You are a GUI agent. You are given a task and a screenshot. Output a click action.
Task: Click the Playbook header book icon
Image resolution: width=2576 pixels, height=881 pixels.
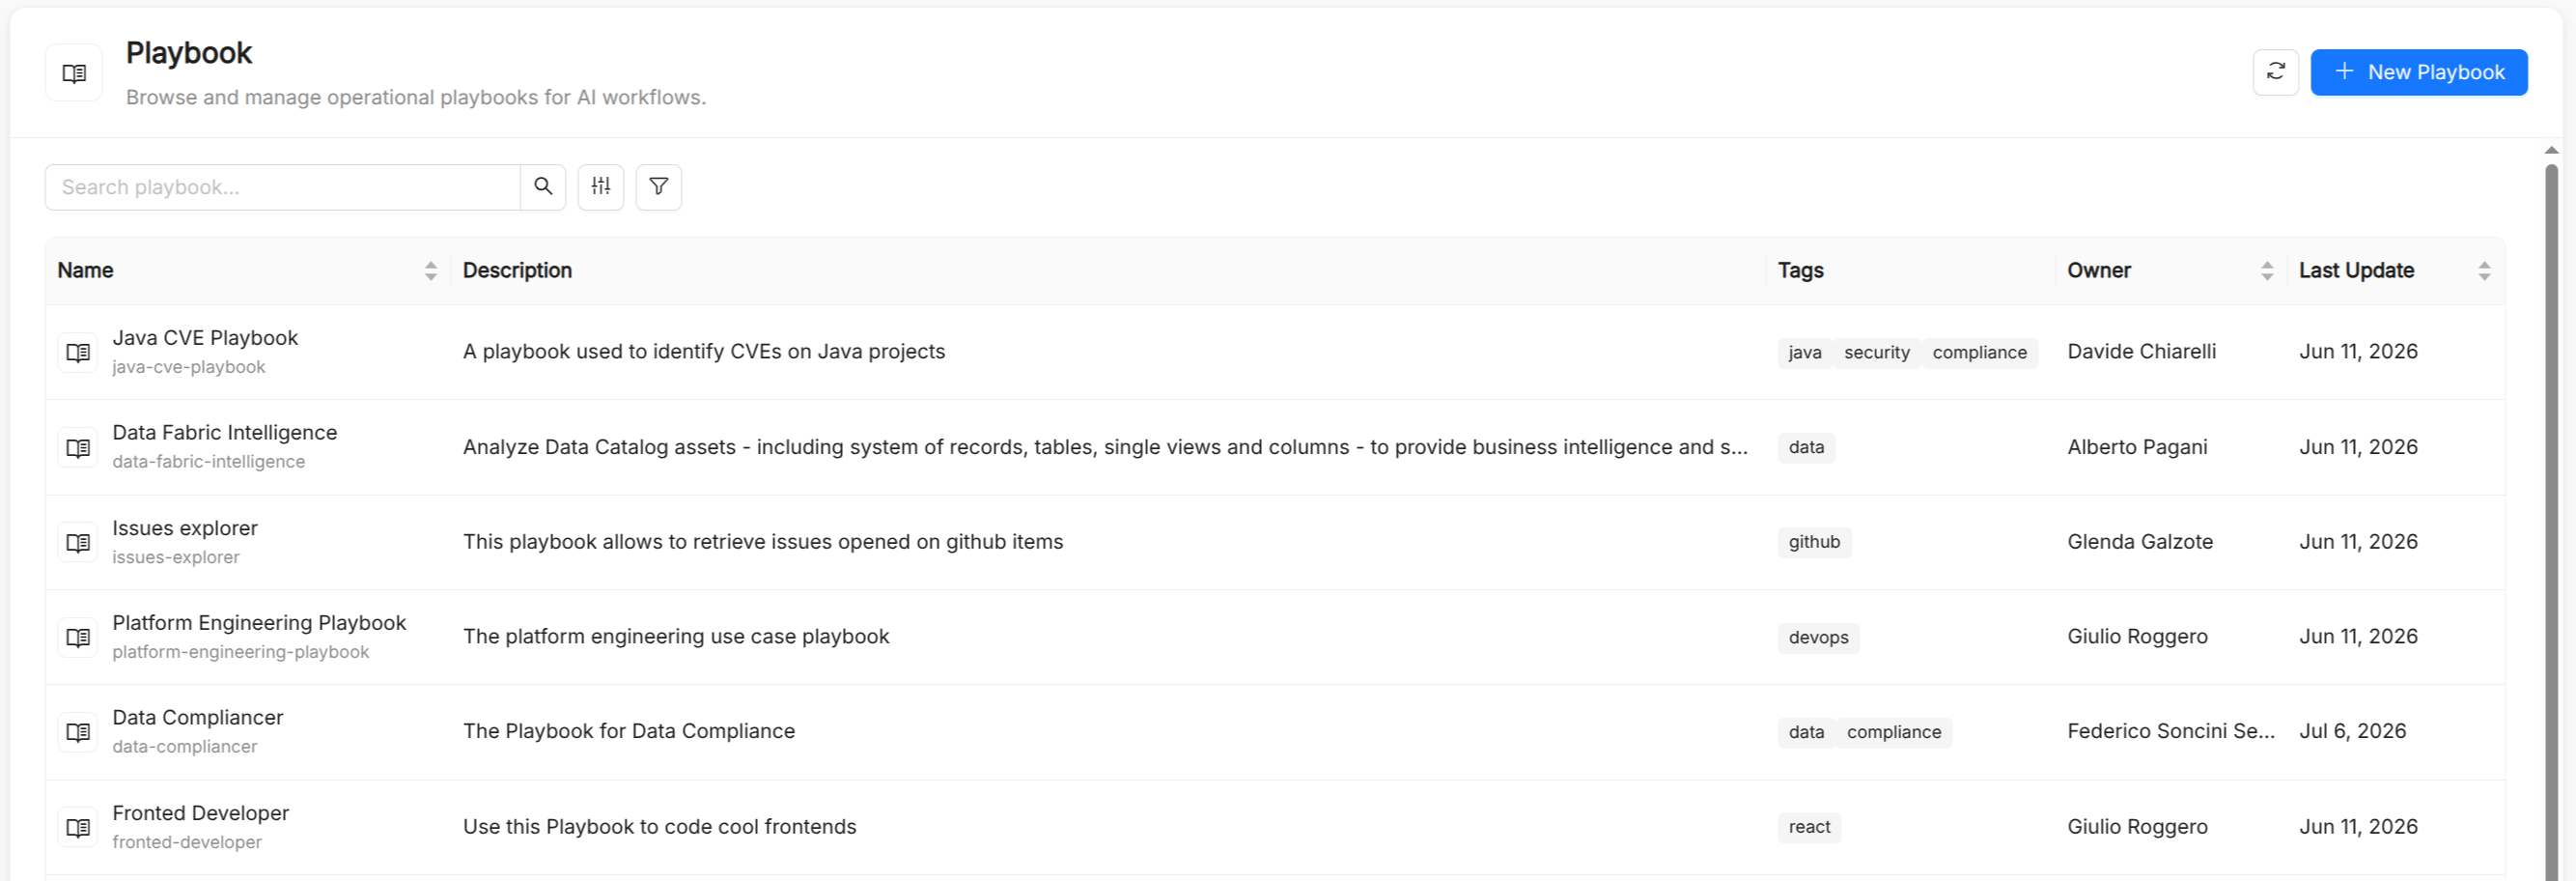click(x=74, y=72)
